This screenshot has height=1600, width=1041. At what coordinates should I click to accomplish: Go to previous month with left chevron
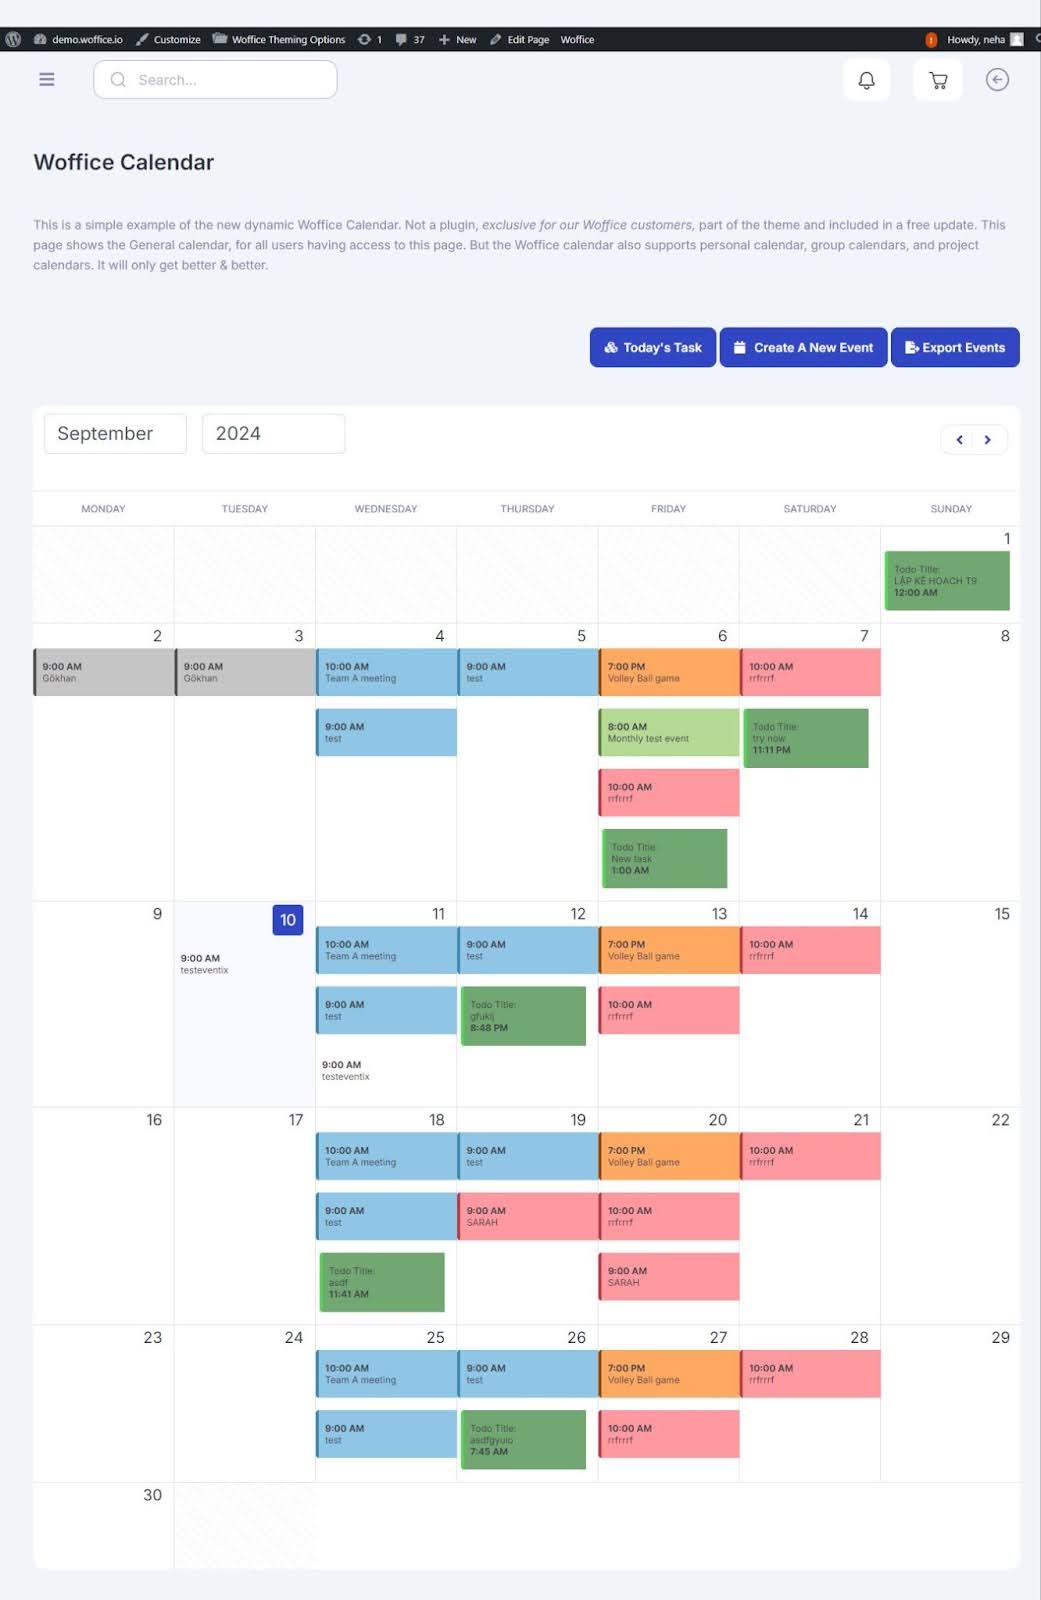tap(959, 440)
